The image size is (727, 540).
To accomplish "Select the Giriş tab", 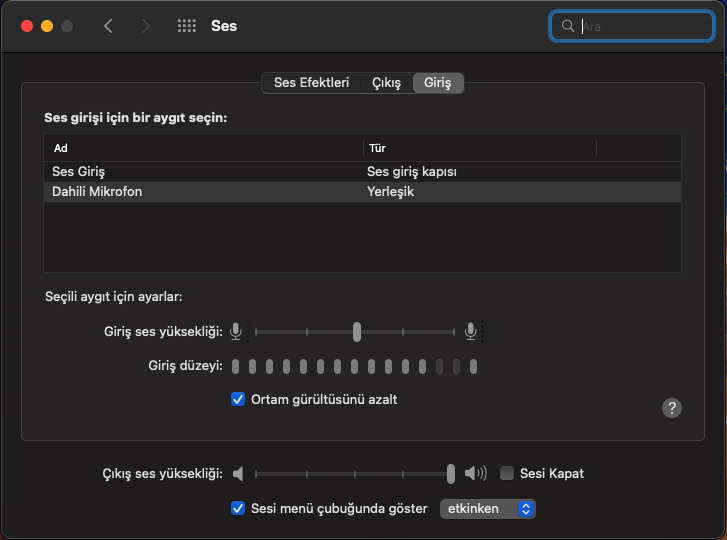I will click(437, 83).
